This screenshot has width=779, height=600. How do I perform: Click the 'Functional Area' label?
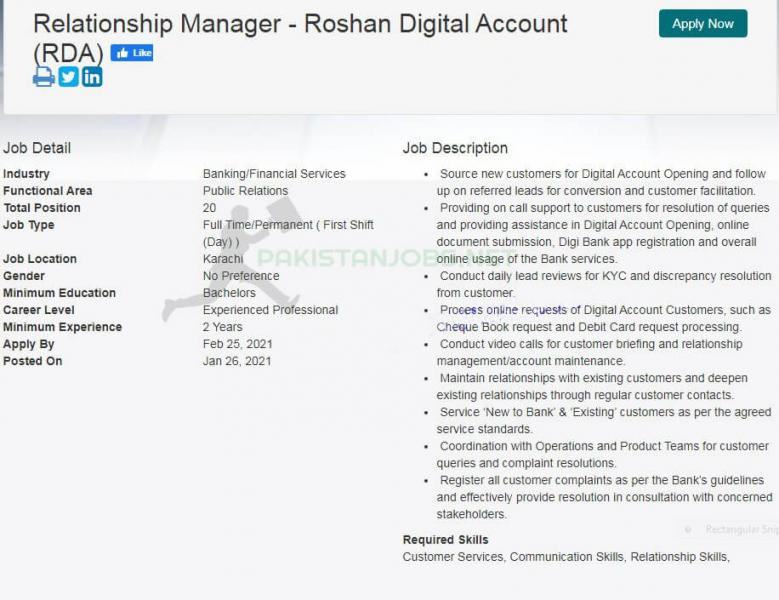point(48,191)
